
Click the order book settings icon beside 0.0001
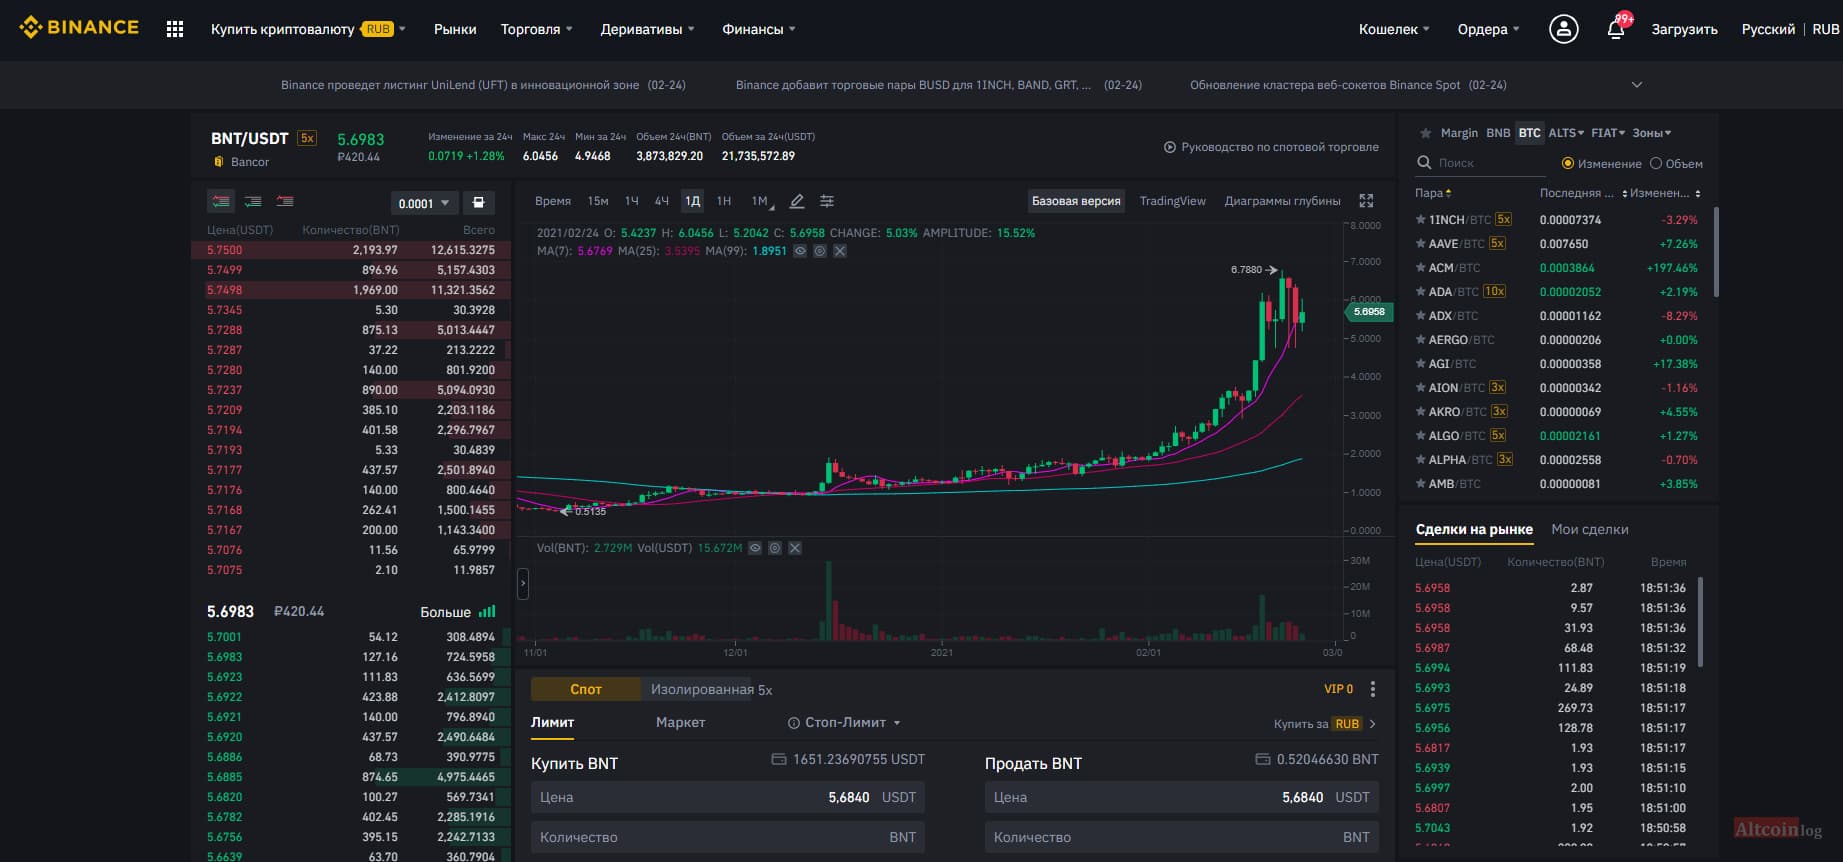pos(478,202)
